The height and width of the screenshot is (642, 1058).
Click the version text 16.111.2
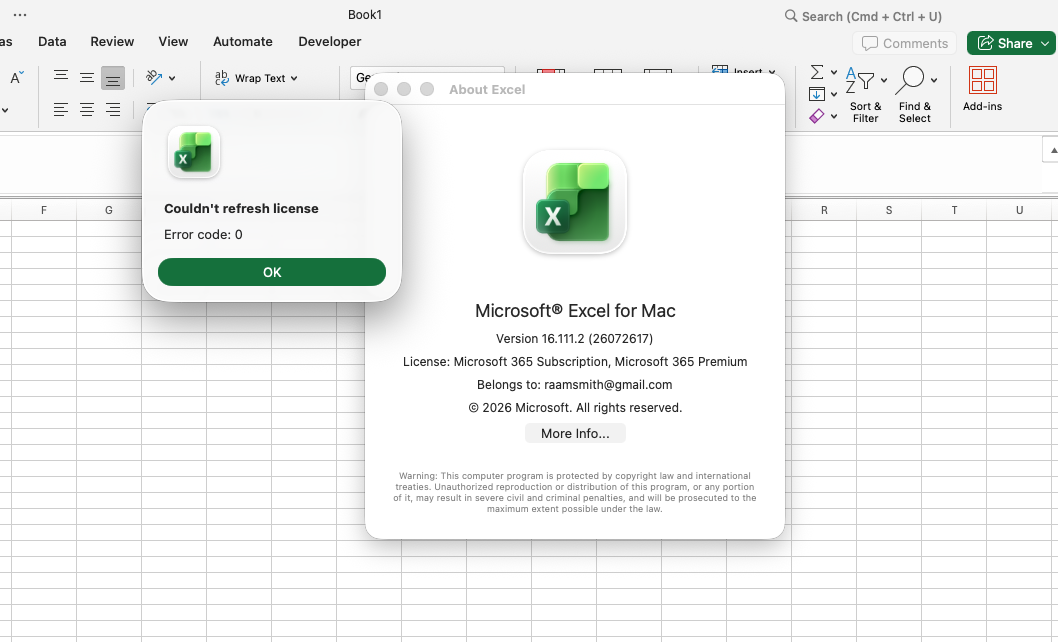pos(574,338)
